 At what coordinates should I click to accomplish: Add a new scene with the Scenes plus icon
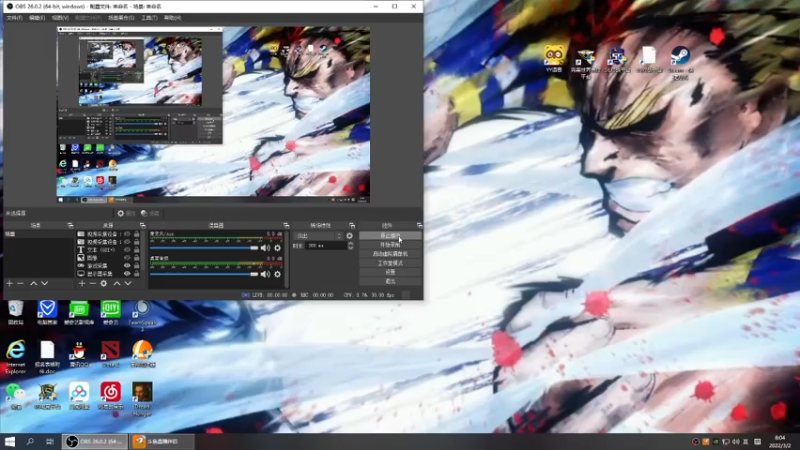click(x=9, y=283)
